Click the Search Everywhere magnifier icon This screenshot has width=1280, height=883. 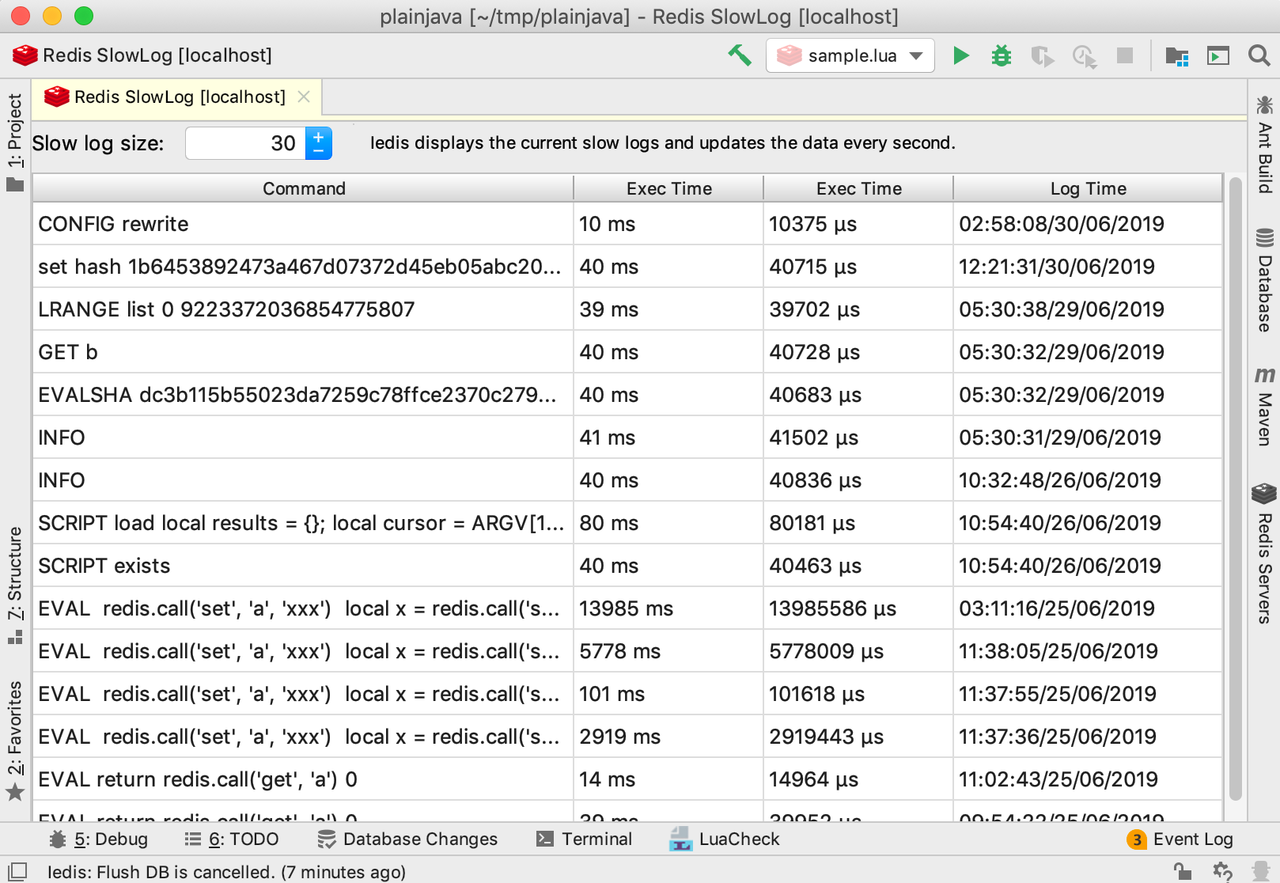click(1259, 56)
